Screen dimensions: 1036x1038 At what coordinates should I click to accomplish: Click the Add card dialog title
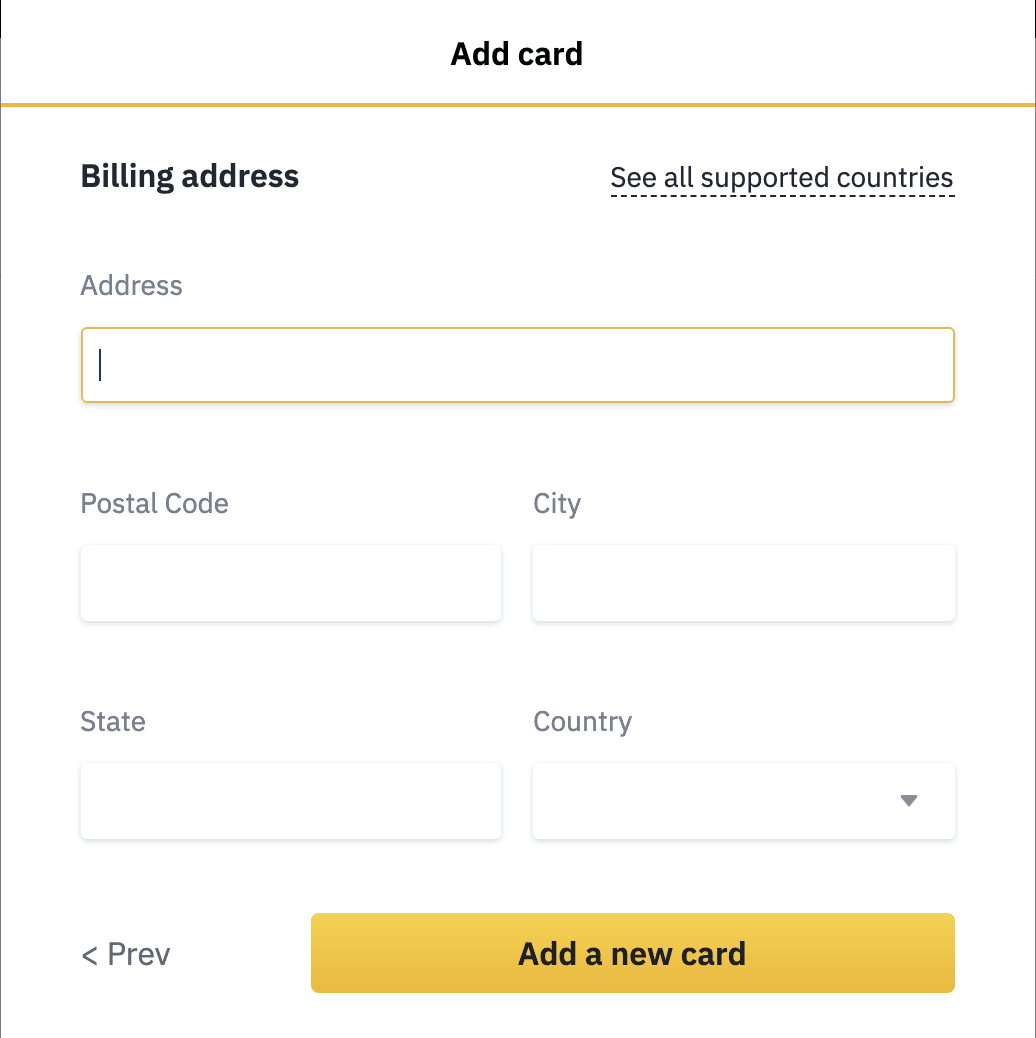[516, 54]
